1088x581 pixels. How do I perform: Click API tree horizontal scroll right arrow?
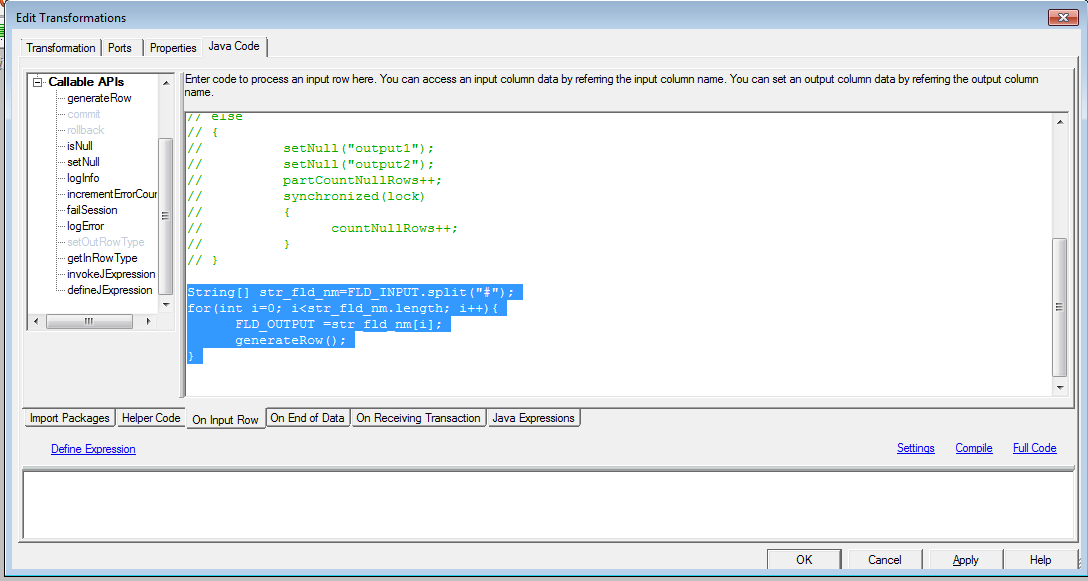[147, 321]
